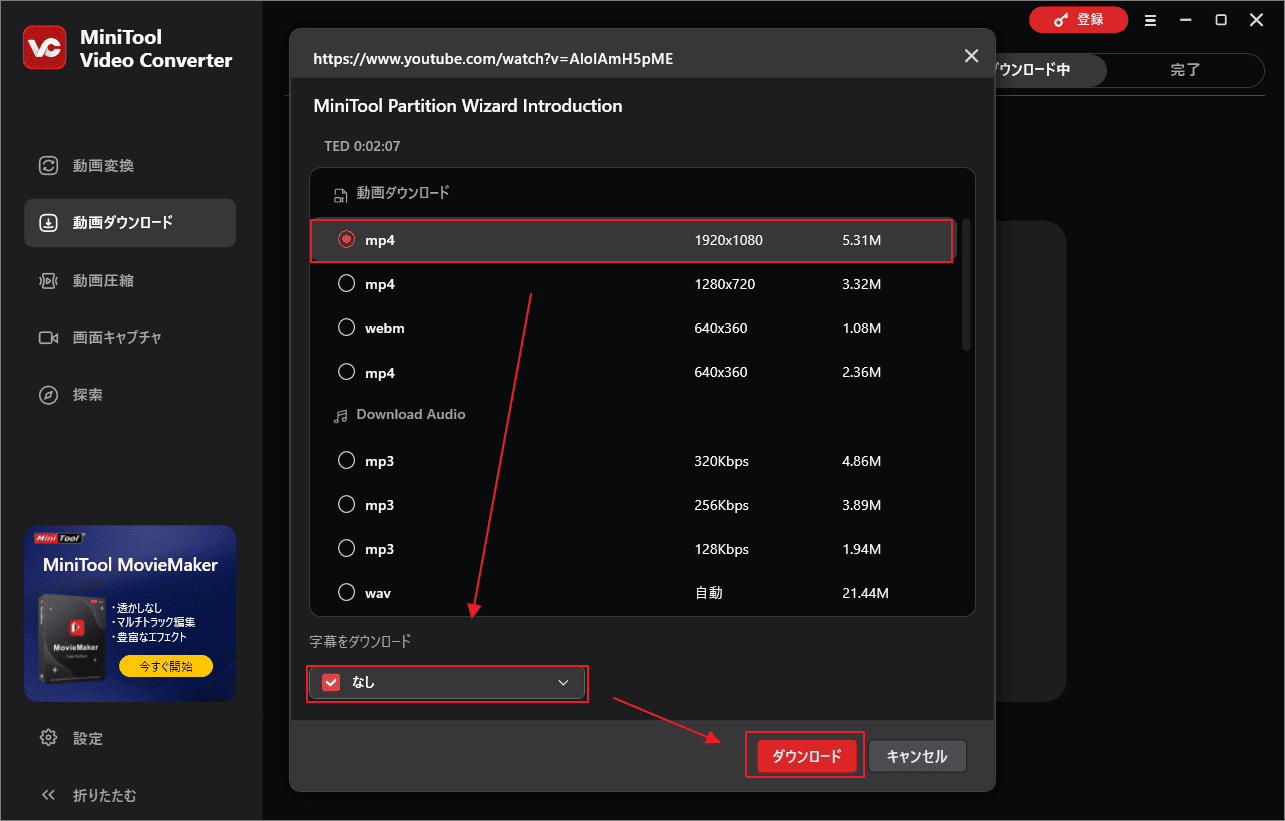
Task: Click the screen capture camera icon
Action: point(48,338)
